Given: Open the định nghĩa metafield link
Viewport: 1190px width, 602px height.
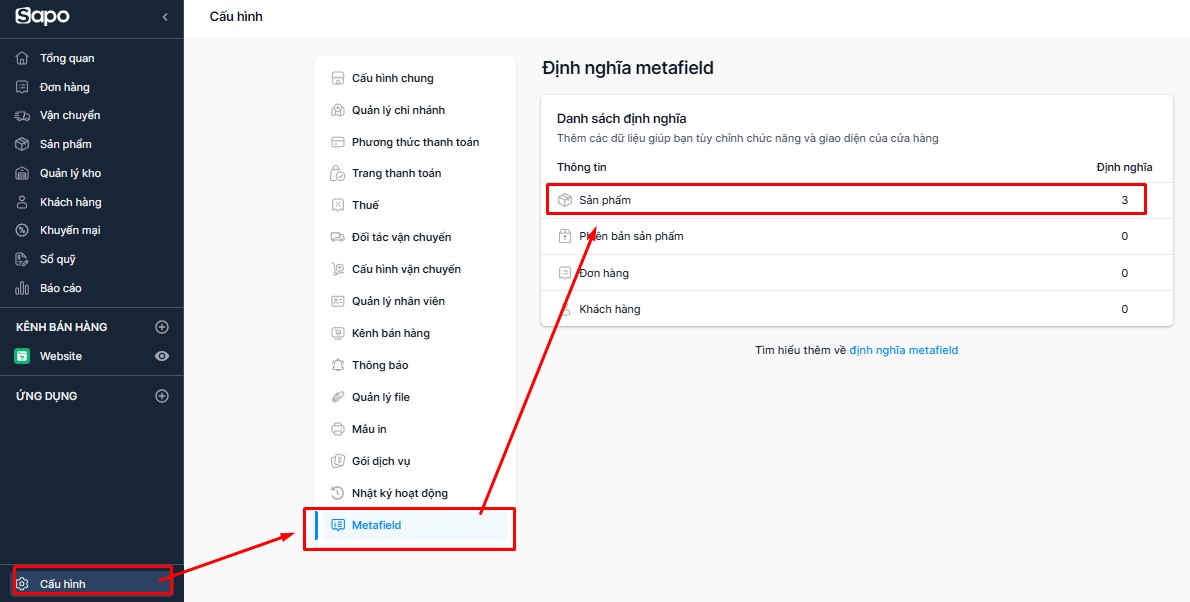Looking at the screenshot, I should click(903, 350).
